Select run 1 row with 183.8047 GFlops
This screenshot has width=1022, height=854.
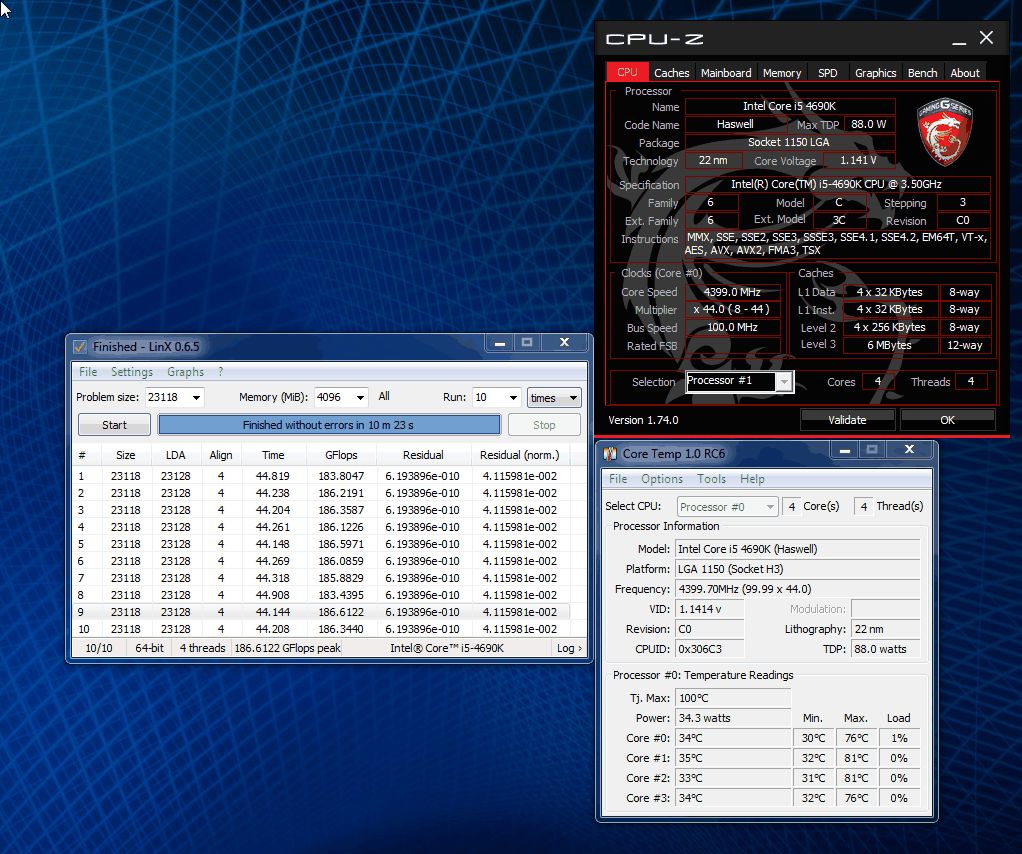(321, 476)
